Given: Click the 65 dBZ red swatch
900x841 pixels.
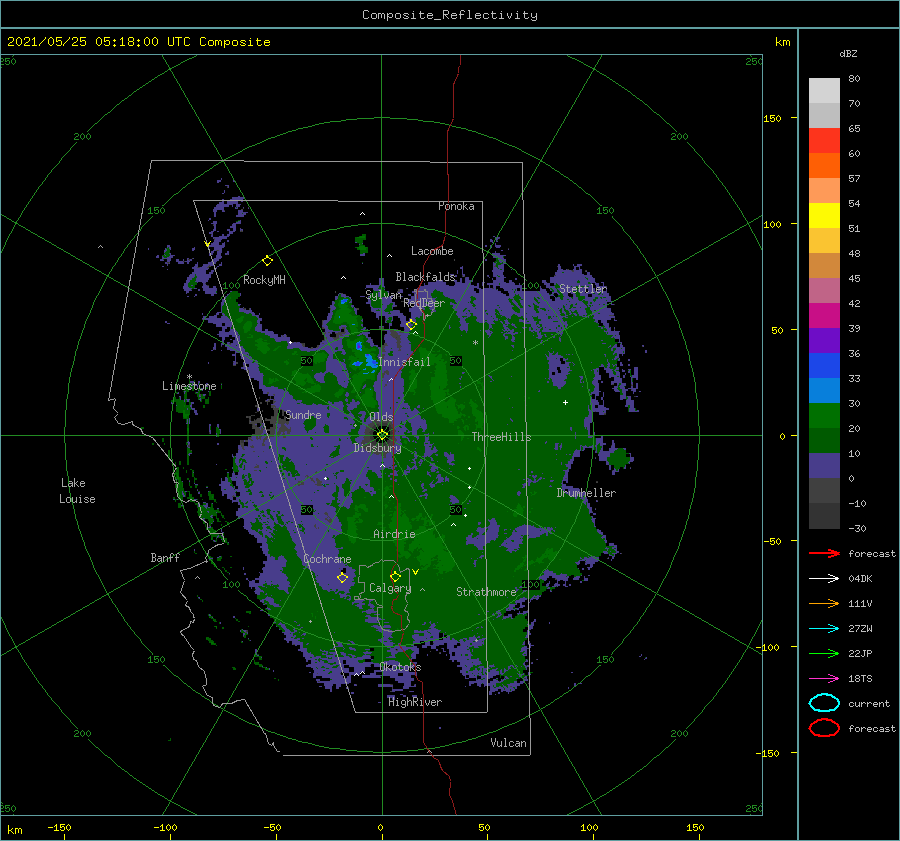Looking at the screenshot, I should click(824, 141).
